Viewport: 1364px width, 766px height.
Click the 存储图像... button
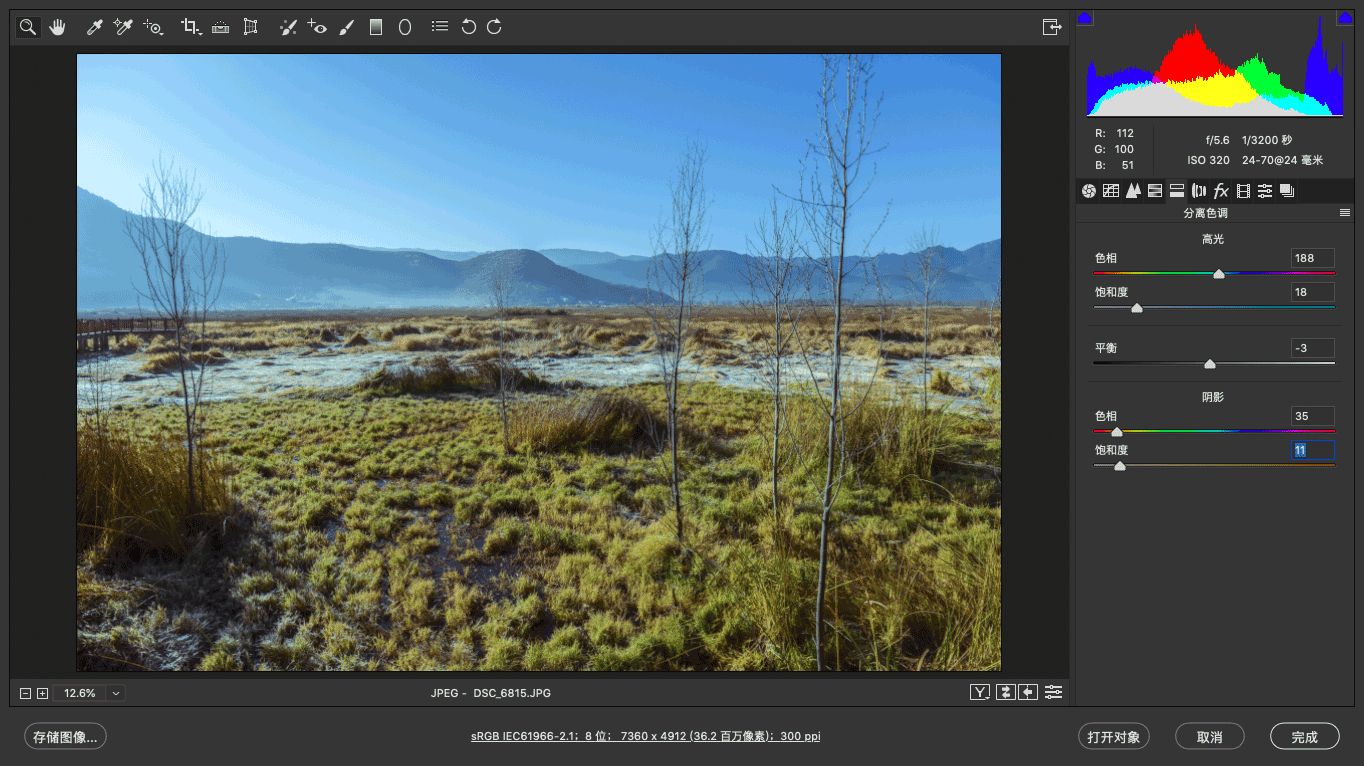point(65,737)
